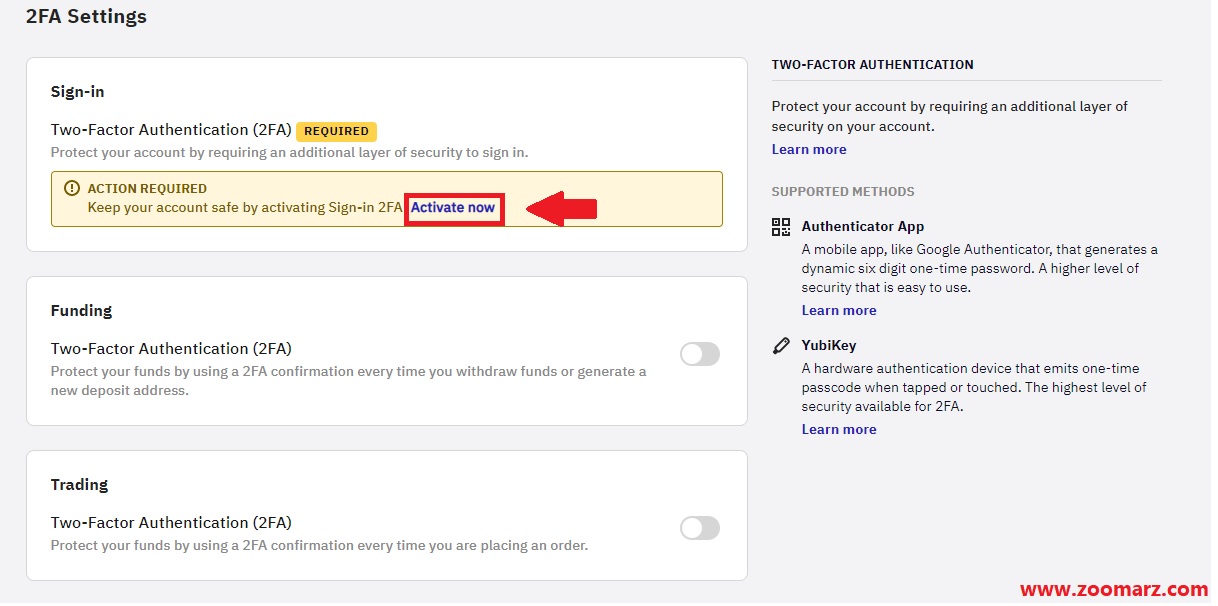The image size is (1218, 606).
Task: Click the yellow REQUIRED badge
Action: (336, 131)
